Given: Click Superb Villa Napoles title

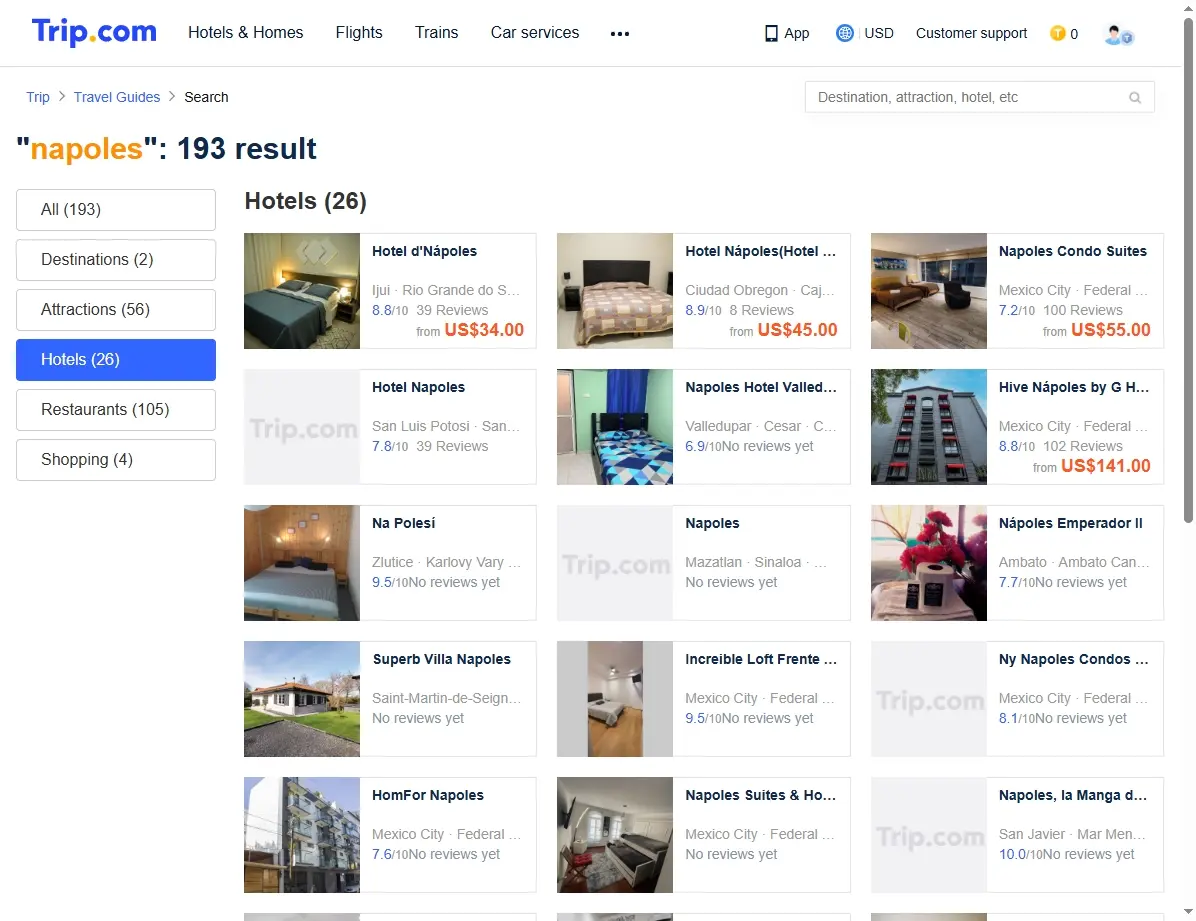Looking at the screenshot, I should [442, 659].
